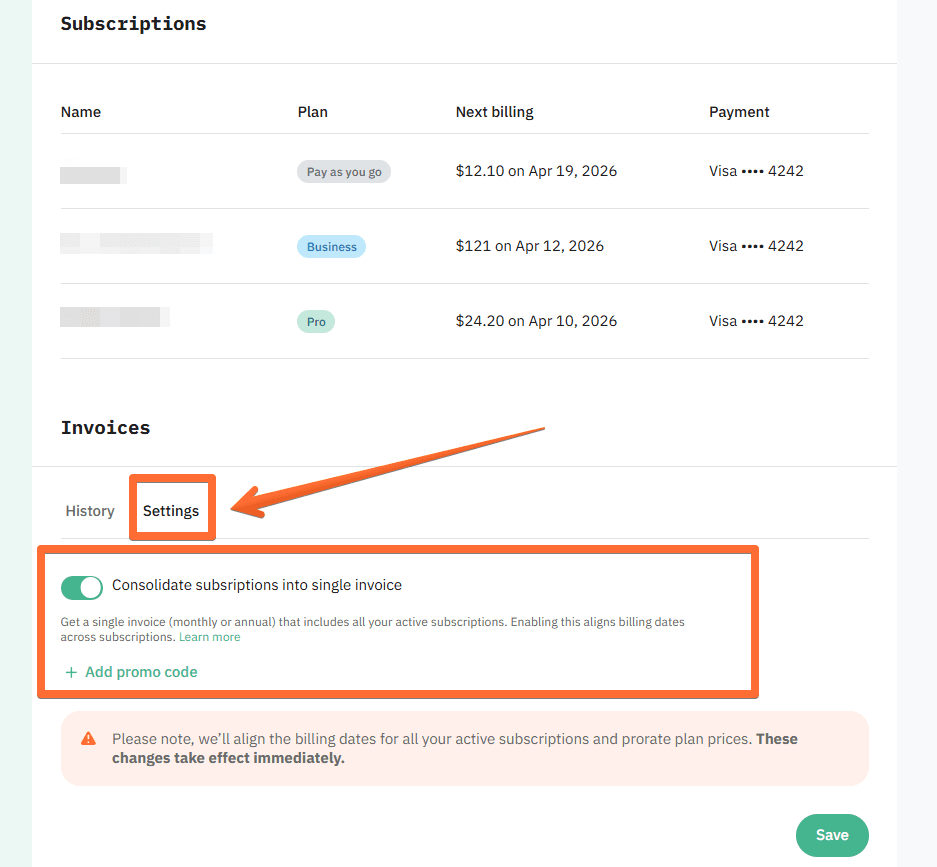
Task: Click the plus icon beside Add promo code
Action: coord(71,672)
